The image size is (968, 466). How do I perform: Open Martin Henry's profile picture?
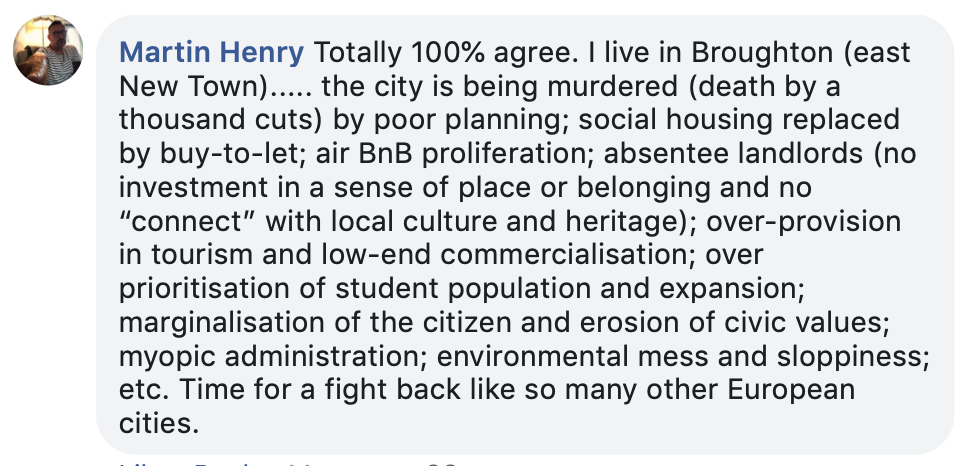pyautogui.click(x=48, y=50)
